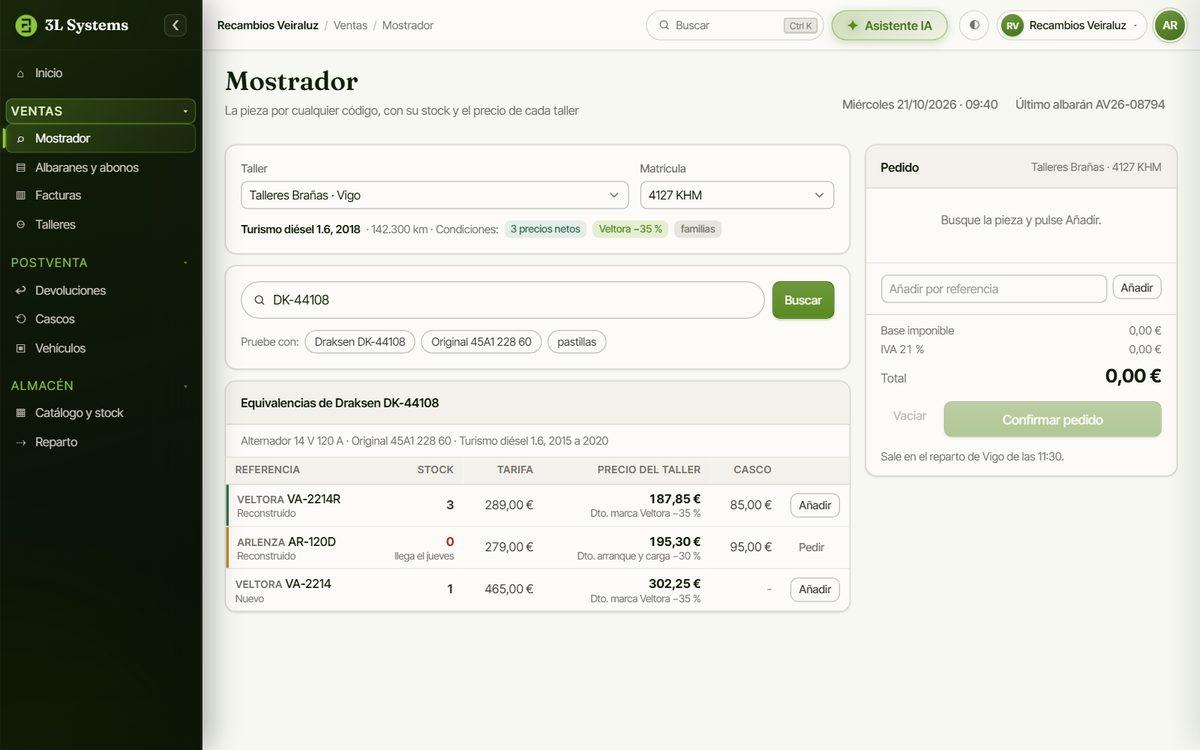Focus the top Buscar search box
This screenshot has height=750, width=1200.
pos(735,25)
